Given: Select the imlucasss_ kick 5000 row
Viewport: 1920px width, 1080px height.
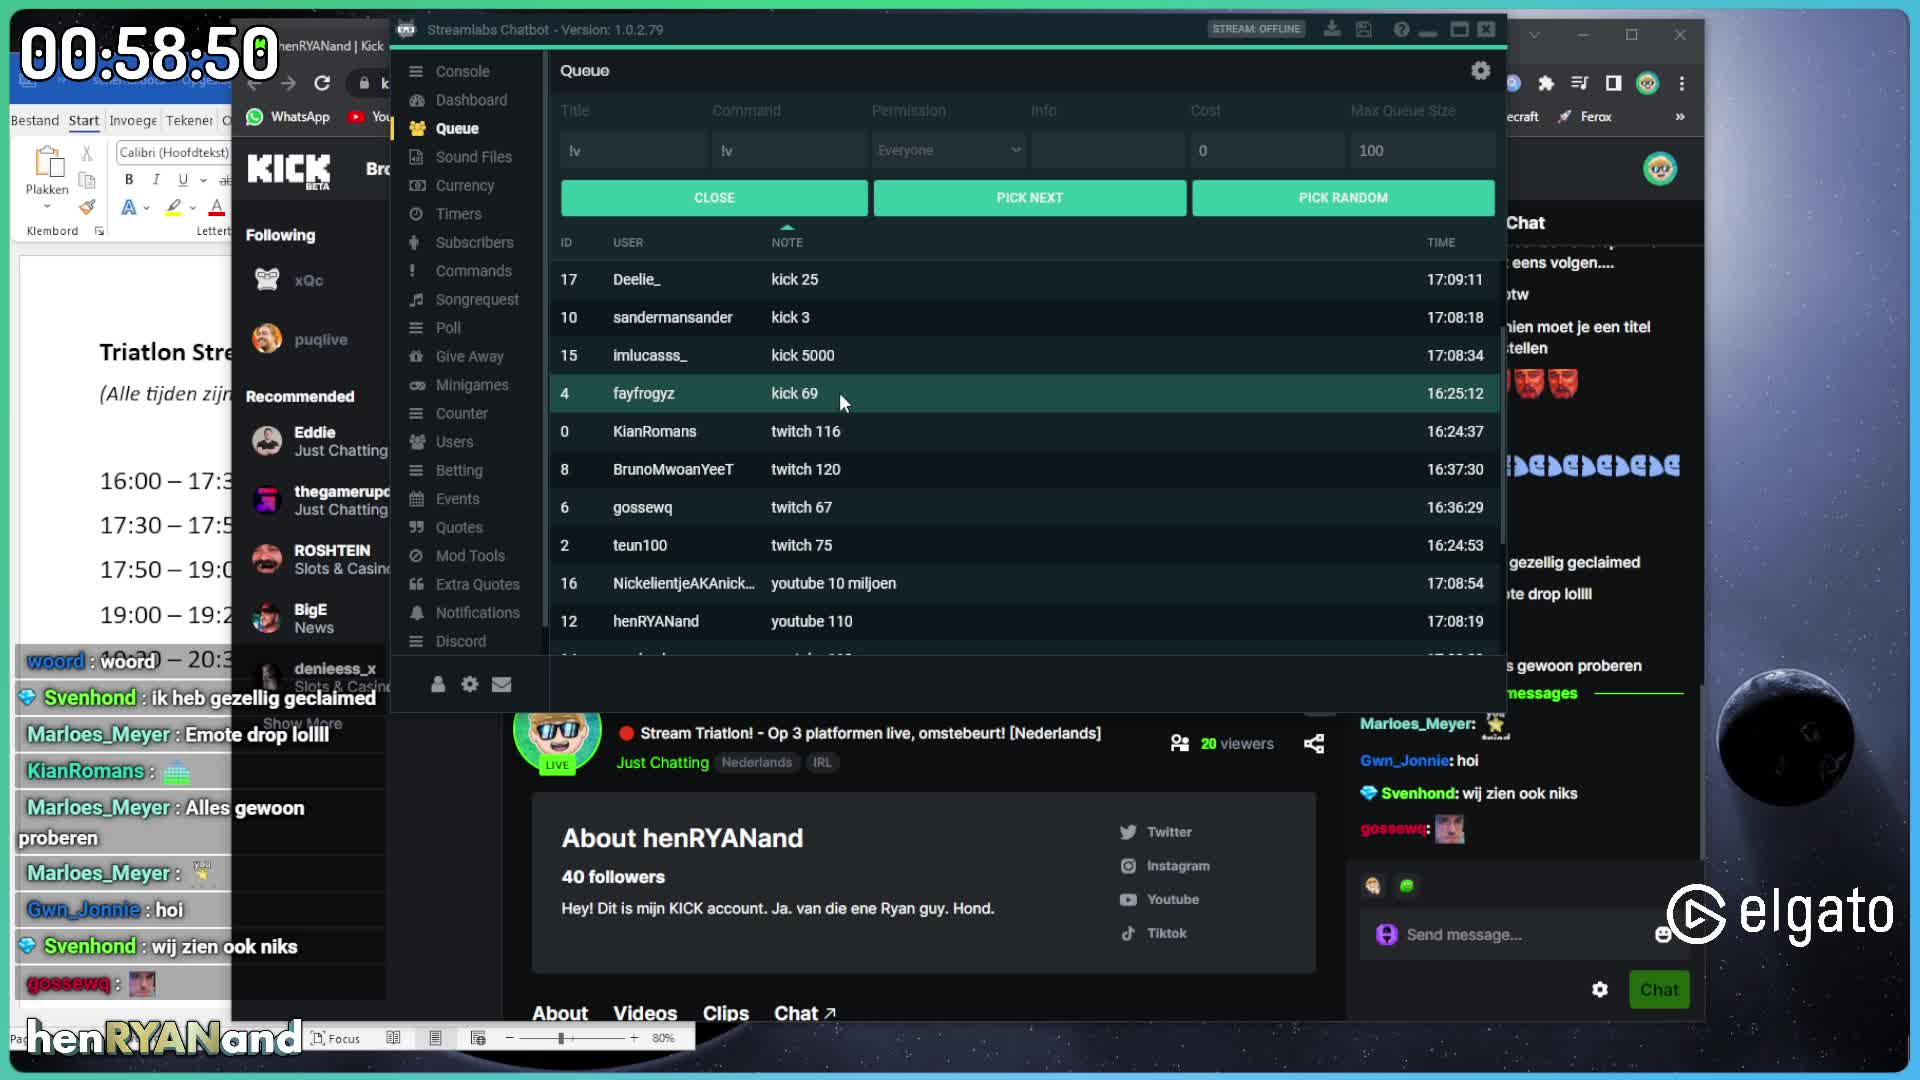Looking at the screenshot, I should click(x=1024, y=355).
